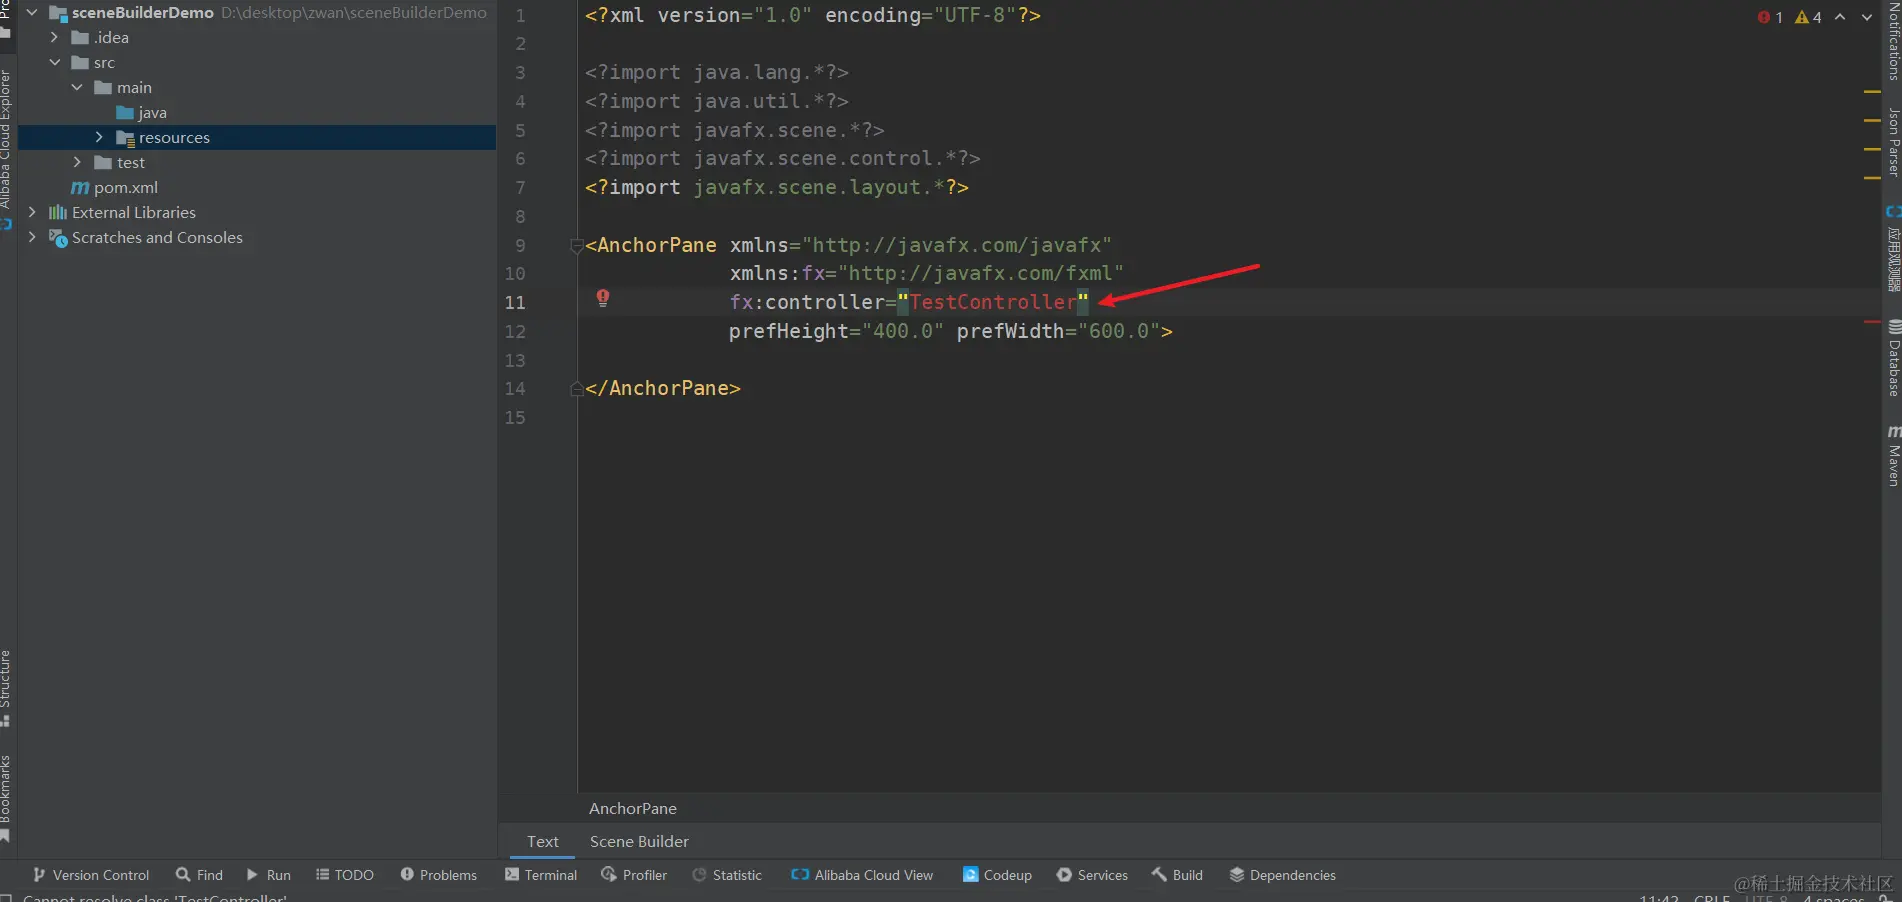
Task: Open the Terminal tool window
Action: pos(540,874)
